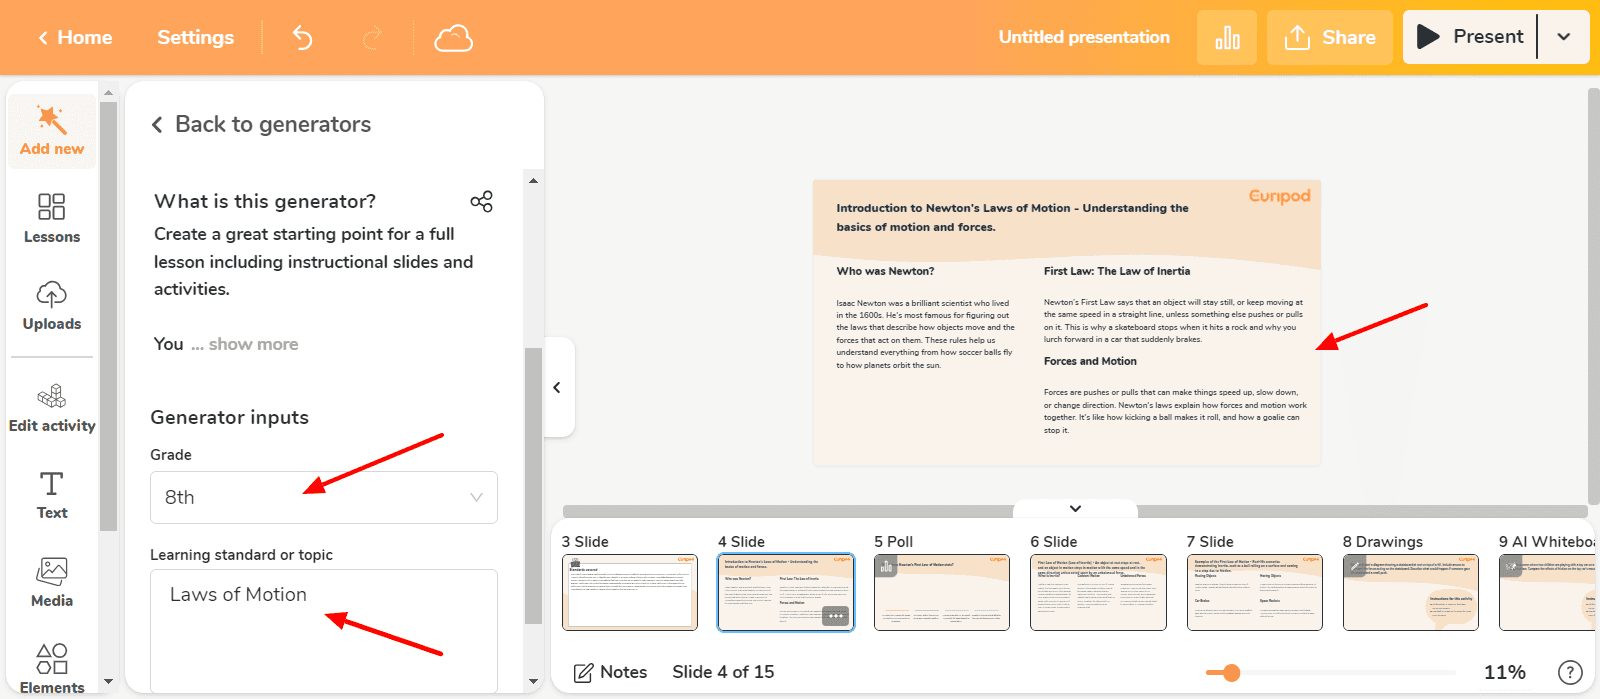Expand the Present options dropdown arrow
Screen dimensions: 1600x699
pyautogui.click(x=1564, y=37)
